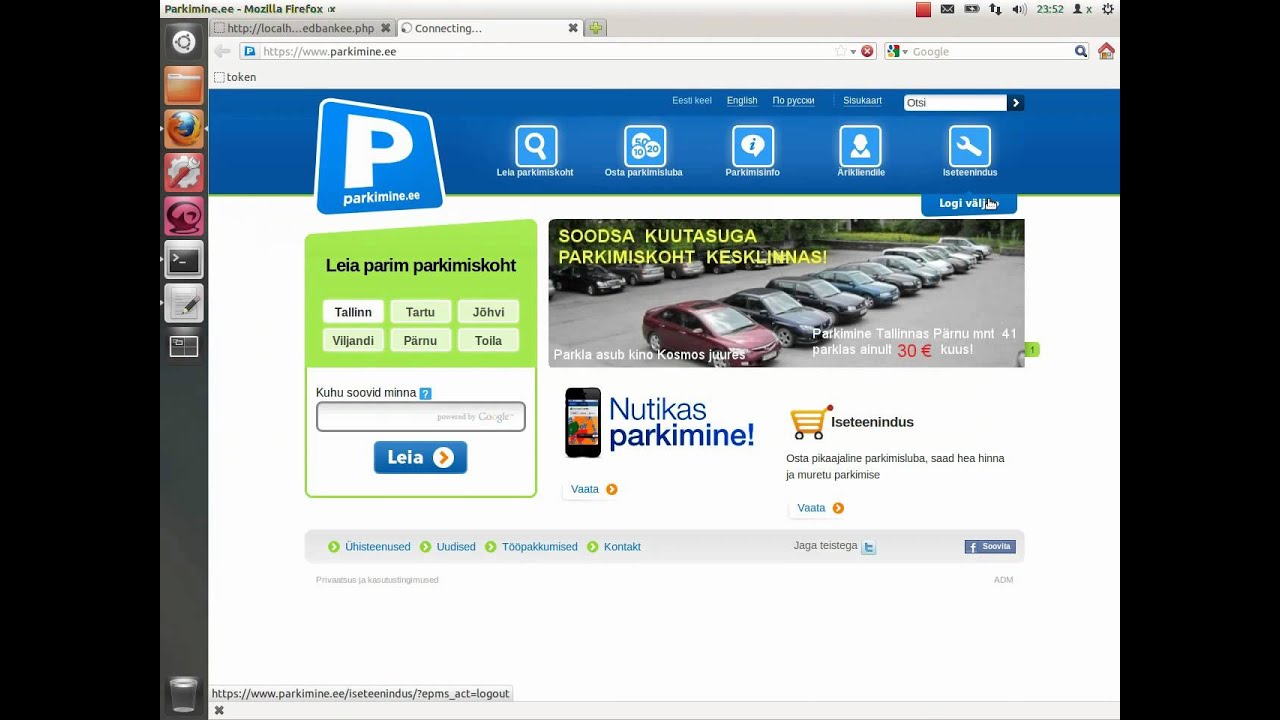
Task: Switch language to По русски
Action: 793,101
